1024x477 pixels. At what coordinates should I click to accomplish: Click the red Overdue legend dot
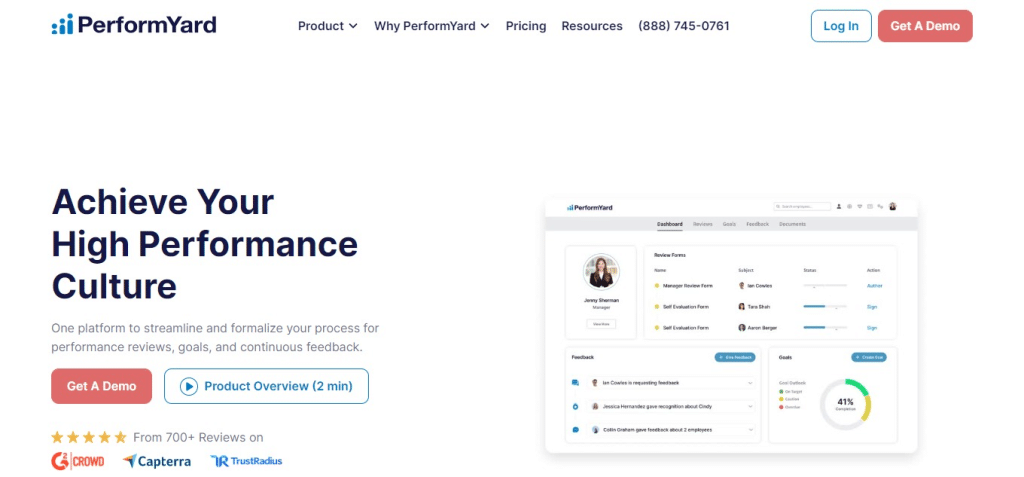coord(781,407)
